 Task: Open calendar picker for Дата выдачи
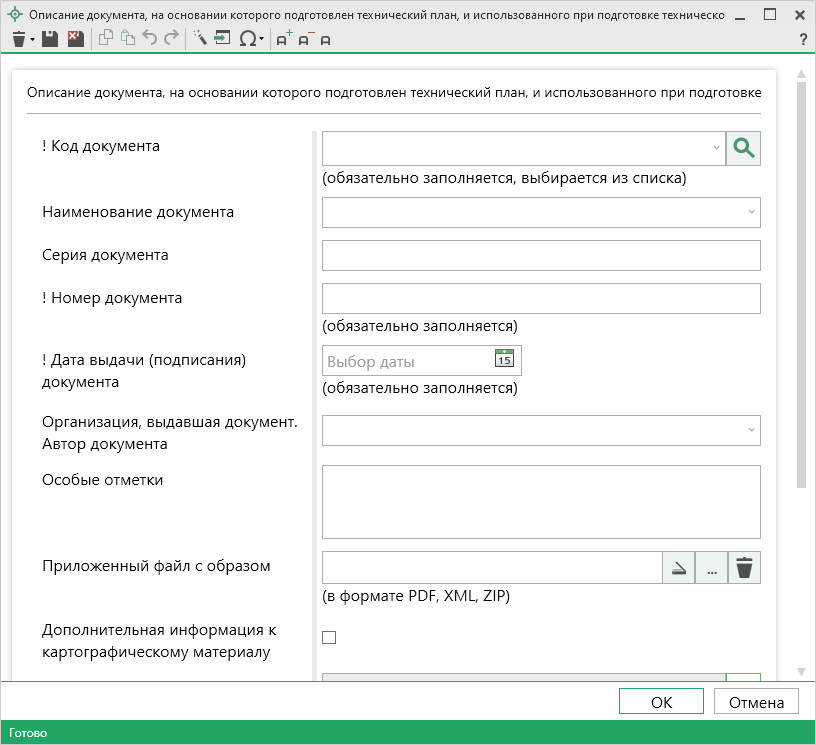point(504,360)
